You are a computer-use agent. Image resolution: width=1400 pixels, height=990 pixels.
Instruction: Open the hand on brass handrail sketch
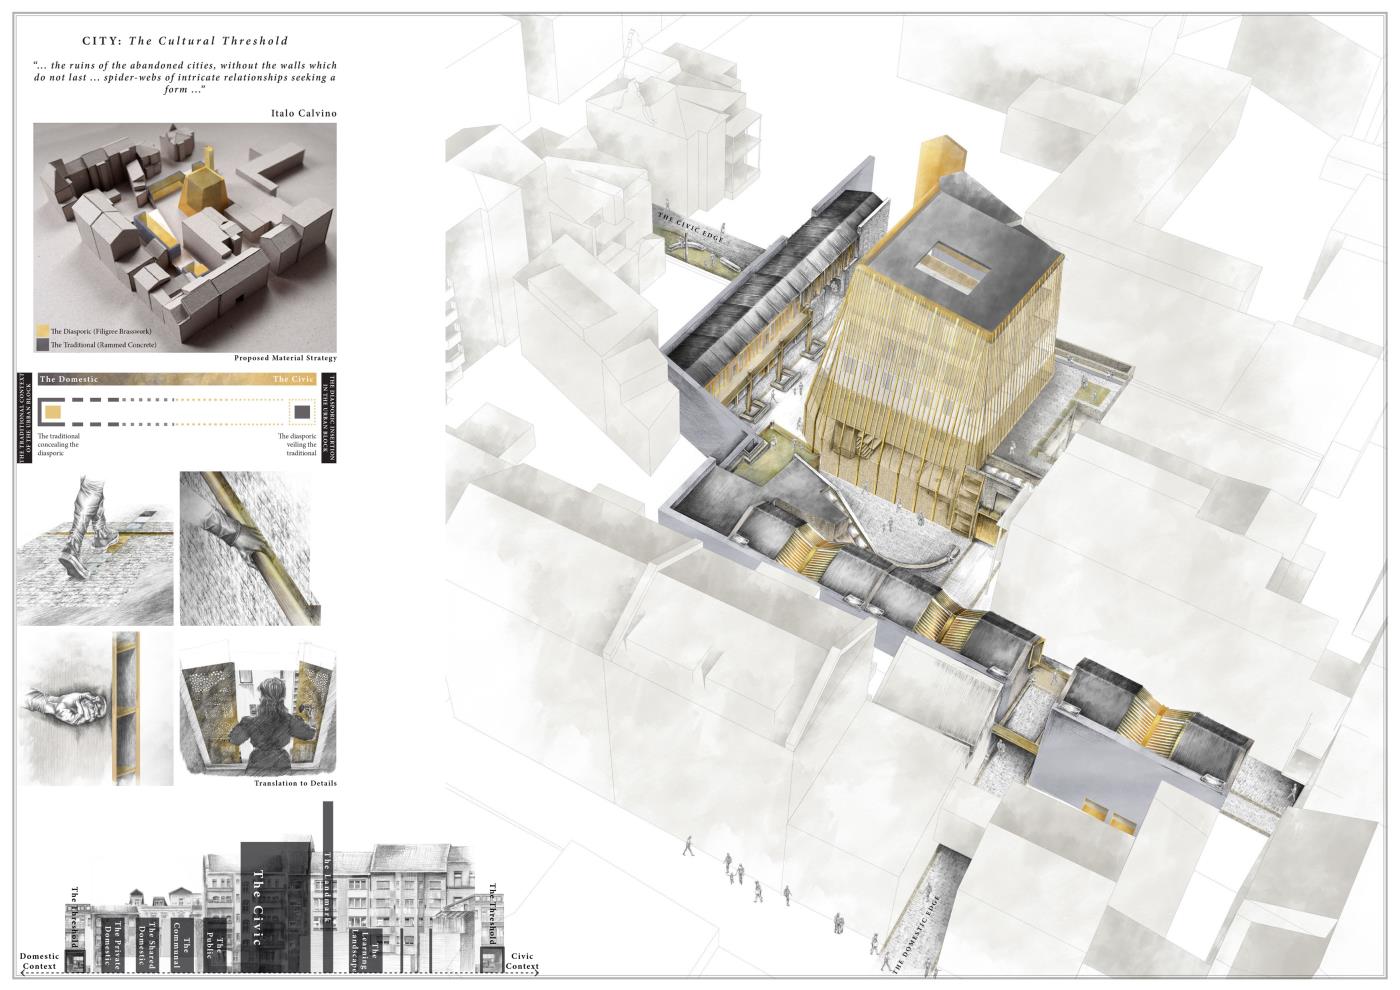click(251, 549)
